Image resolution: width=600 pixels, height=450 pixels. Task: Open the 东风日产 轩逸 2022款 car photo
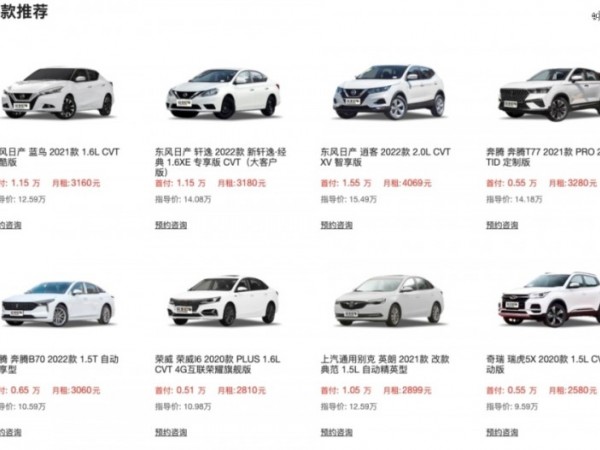(x=223, y=94)
